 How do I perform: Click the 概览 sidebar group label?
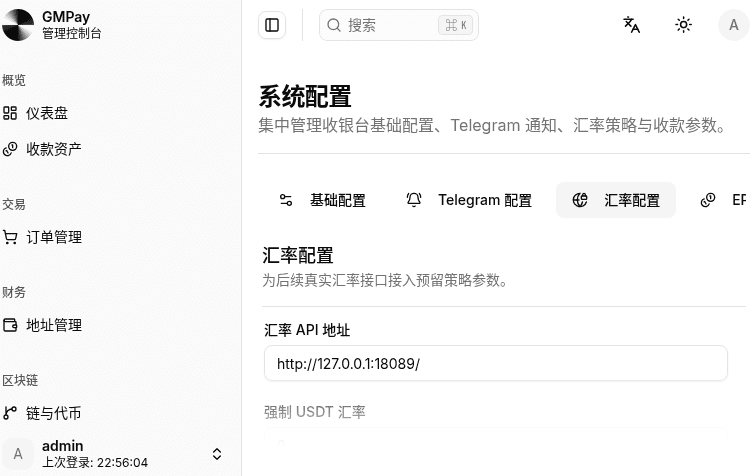(14, 80)
